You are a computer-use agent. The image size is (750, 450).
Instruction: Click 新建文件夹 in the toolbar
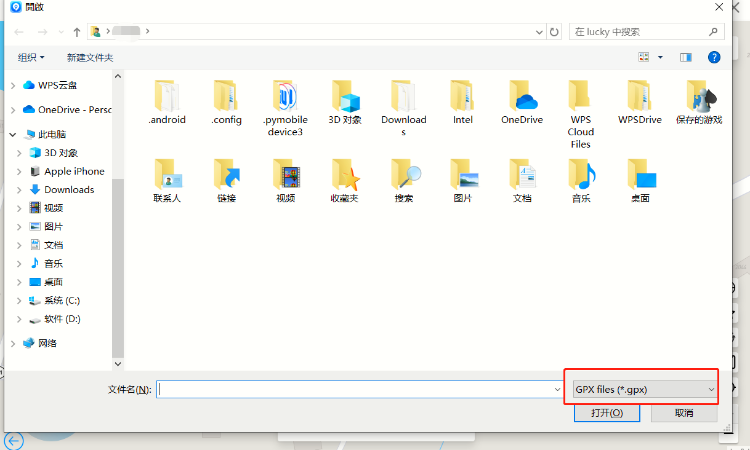pos(90,57)
